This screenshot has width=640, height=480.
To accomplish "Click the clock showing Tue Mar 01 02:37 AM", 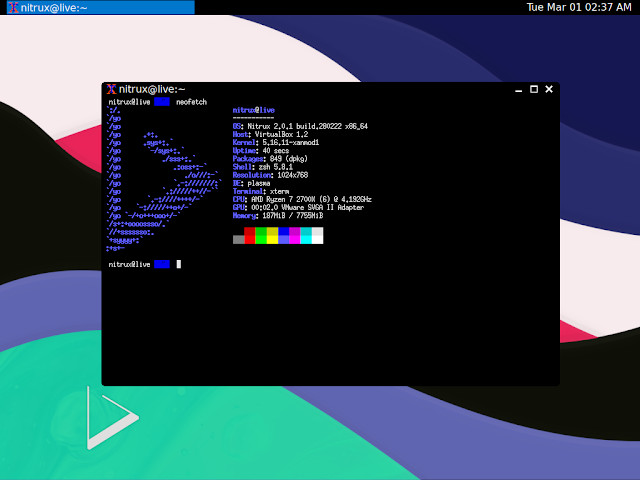I will coord(578,7).
